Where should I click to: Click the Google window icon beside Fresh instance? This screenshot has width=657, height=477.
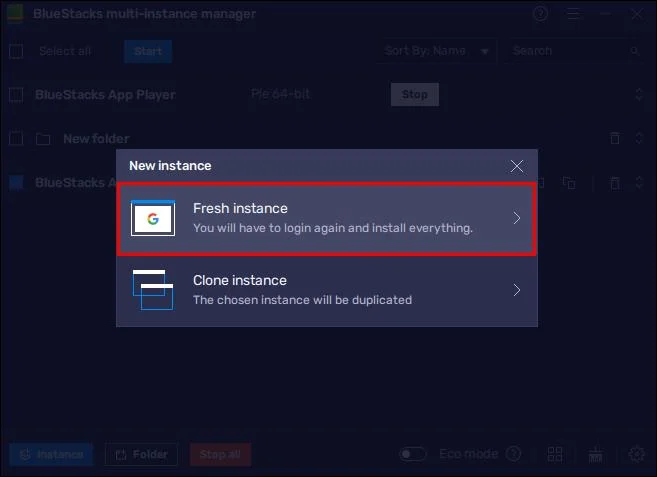click(153, 218)
